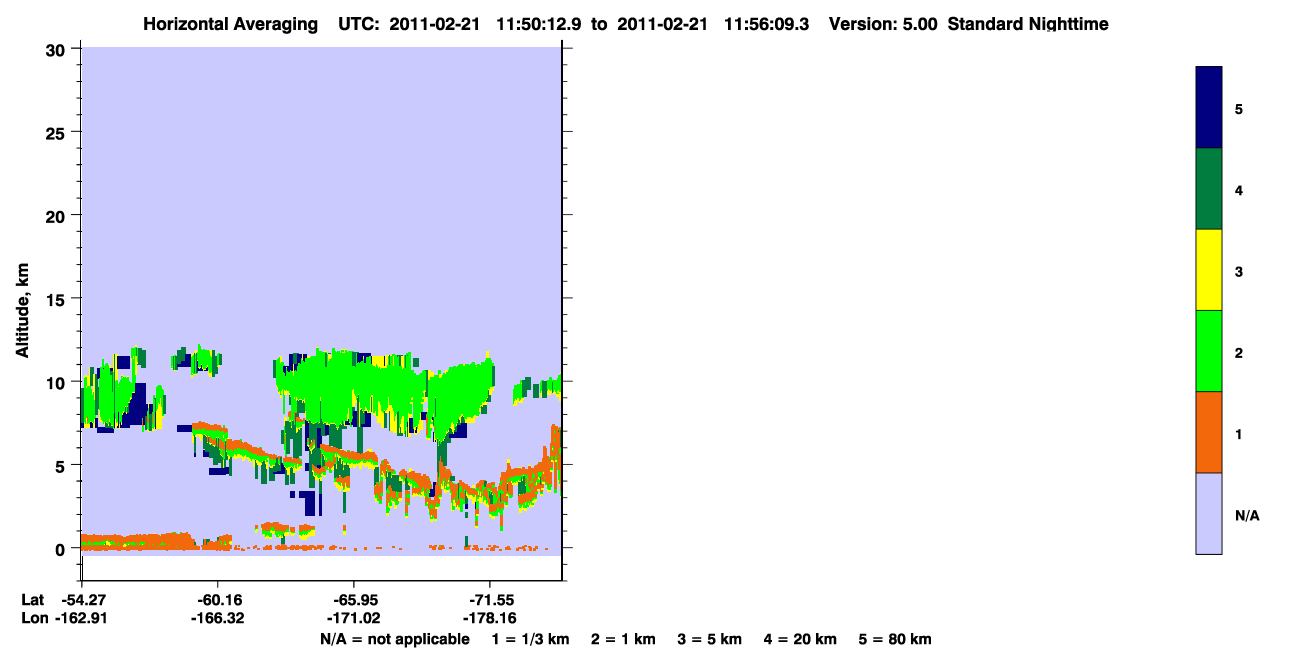This screenshot has width=1300, height=667.
Task: Click 'Standard Nighttime' in the title
Action: 1028,24
